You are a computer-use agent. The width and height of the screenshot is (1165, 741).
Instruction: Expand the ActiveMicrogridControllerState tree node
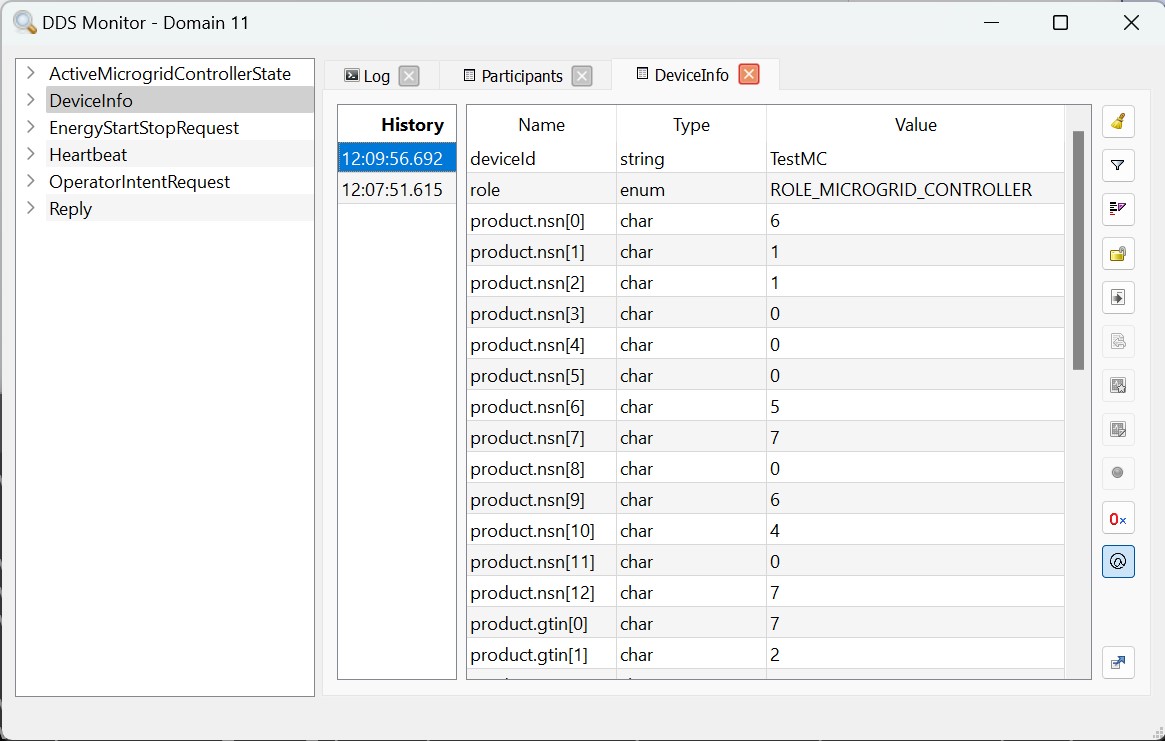[31, 73]
